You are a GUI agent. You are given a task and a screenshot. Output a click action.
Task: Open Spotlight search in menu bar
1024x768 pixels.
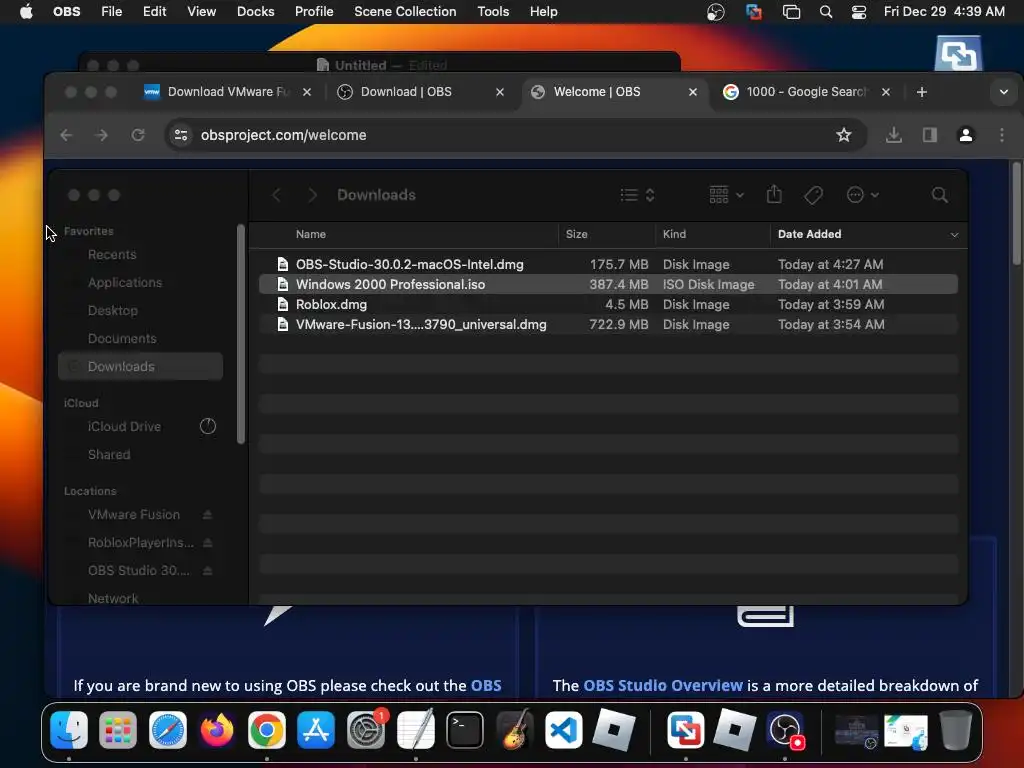(825, 12)
